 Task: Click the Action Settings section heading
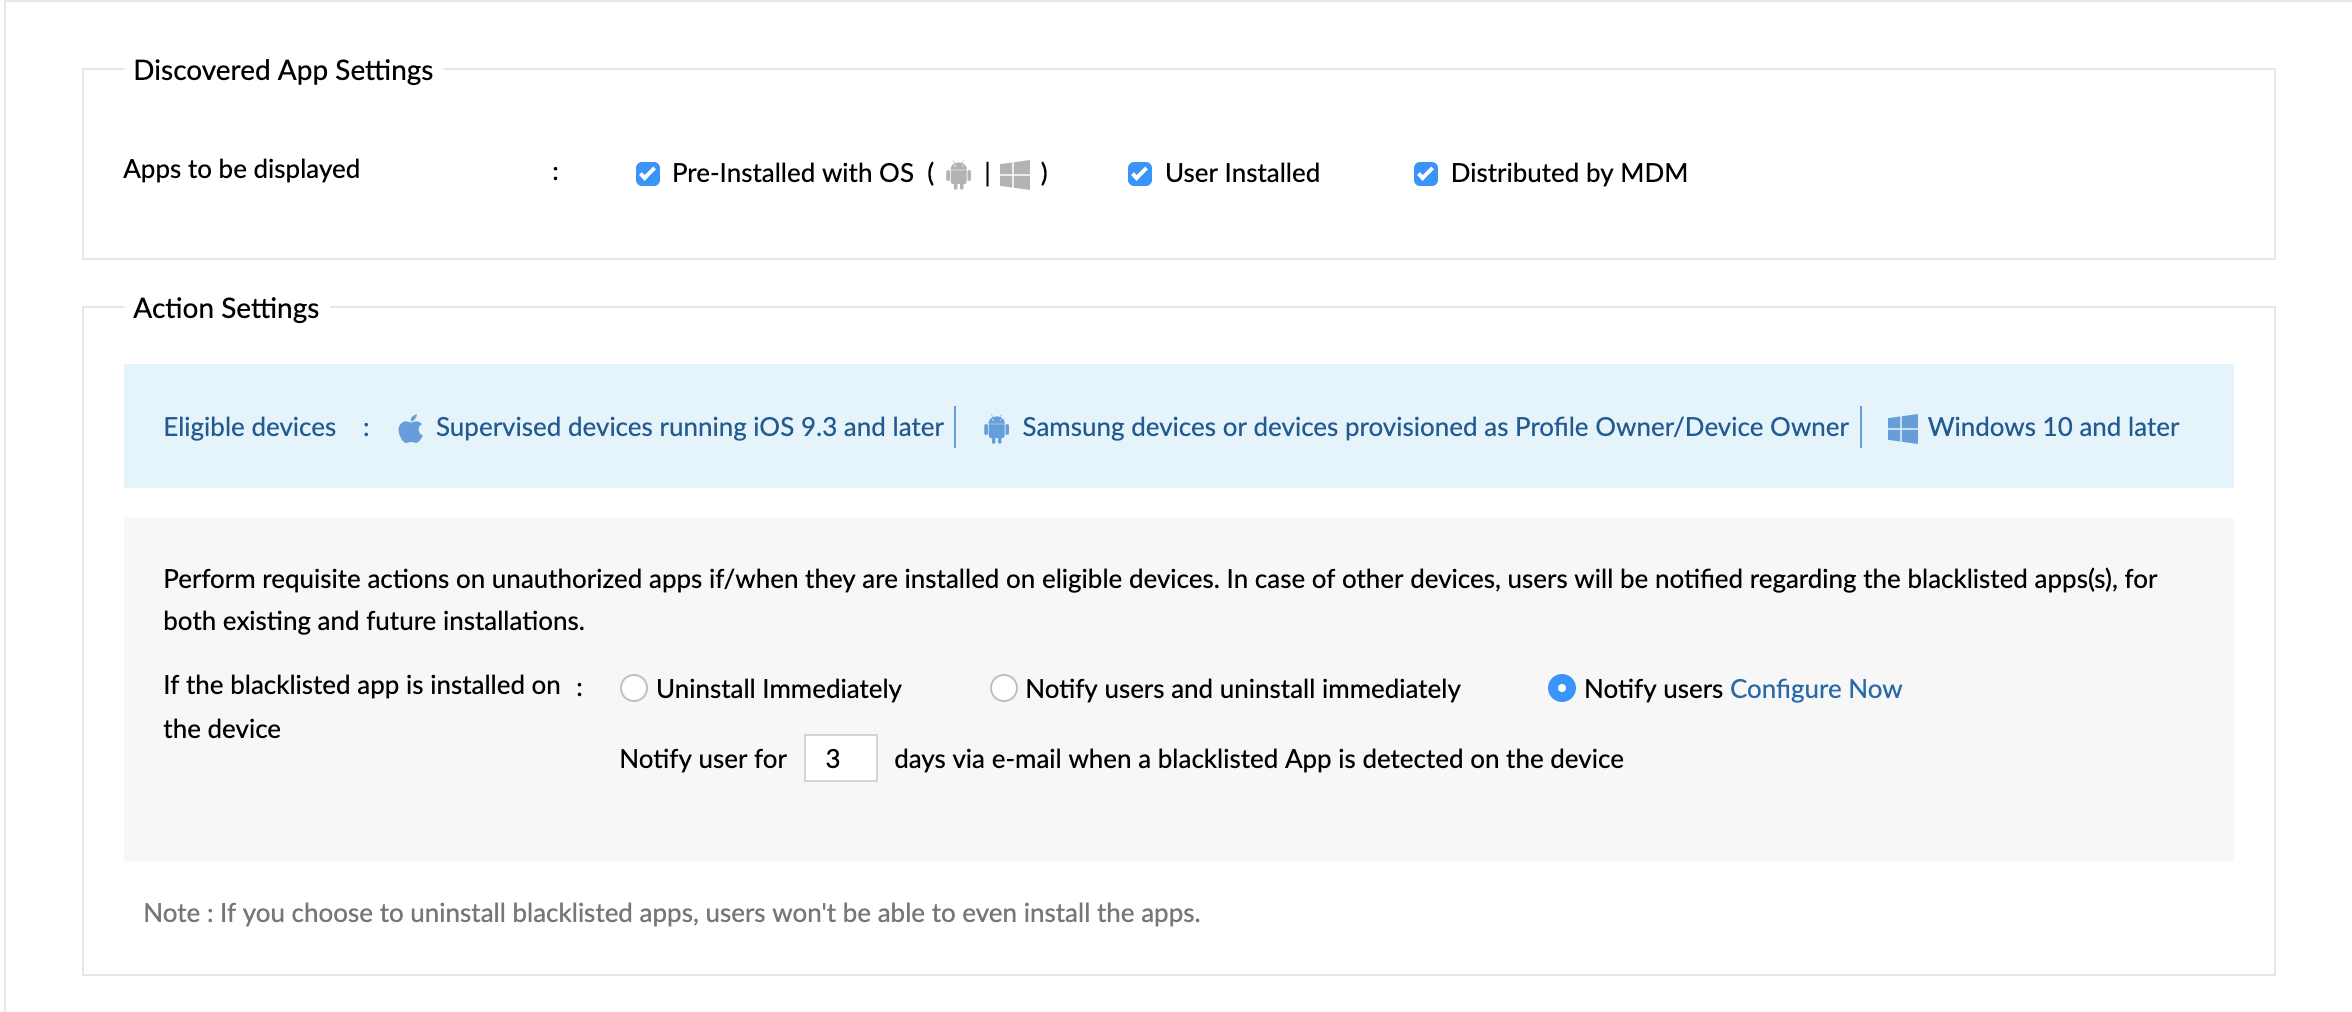click(x=226, y=308)
